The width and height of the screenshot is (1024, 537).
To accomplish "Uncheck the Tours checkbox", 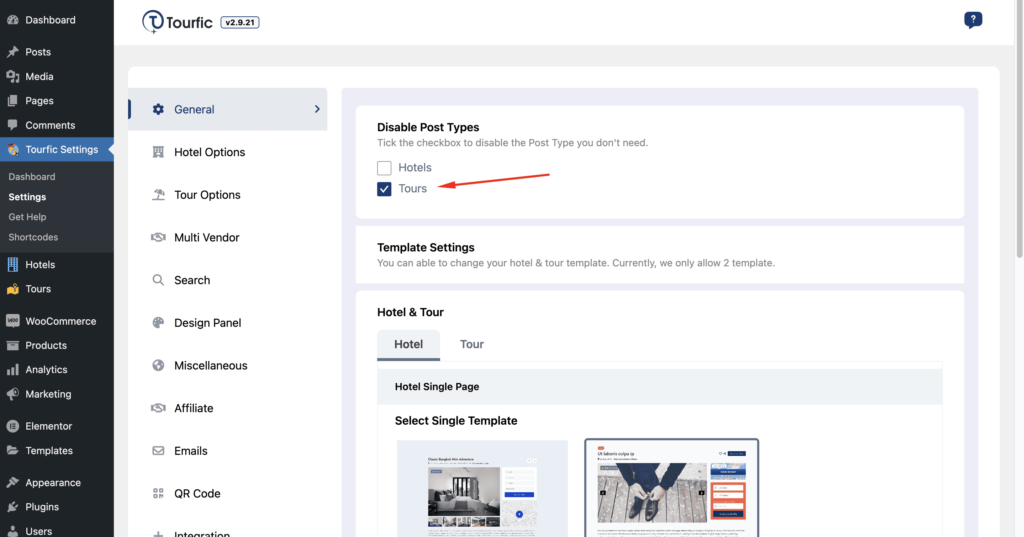I will pos(384,189).
